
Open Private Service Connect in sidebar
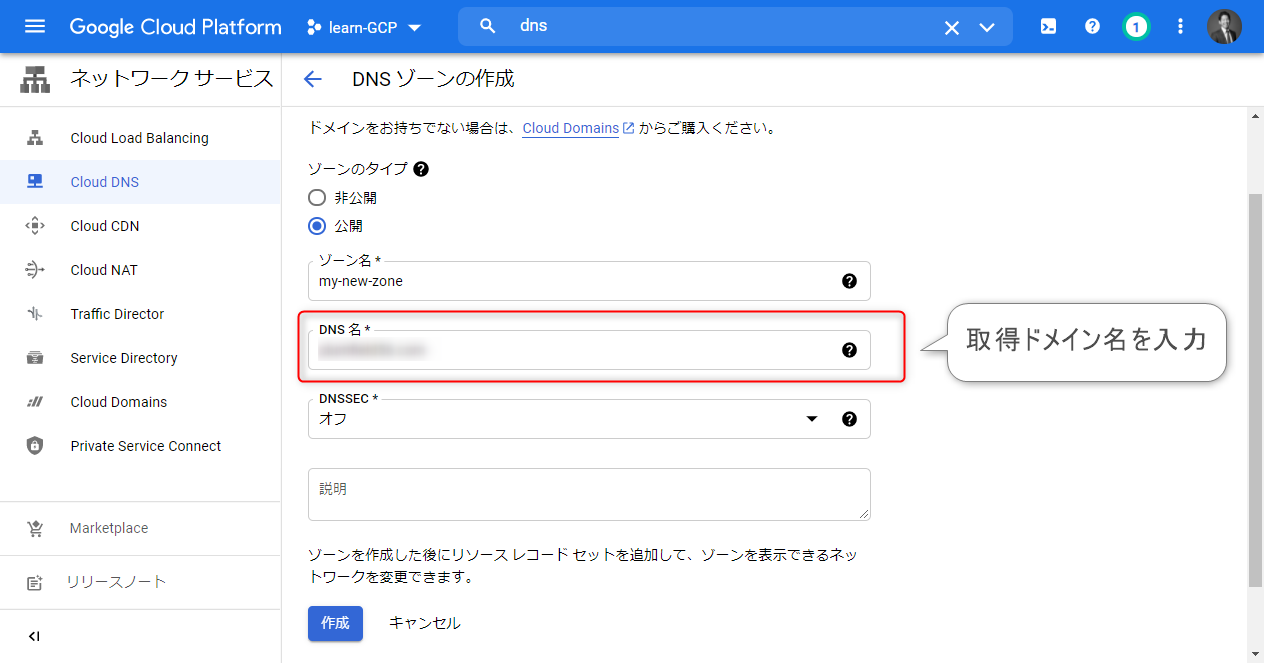(x=140, y=446)
